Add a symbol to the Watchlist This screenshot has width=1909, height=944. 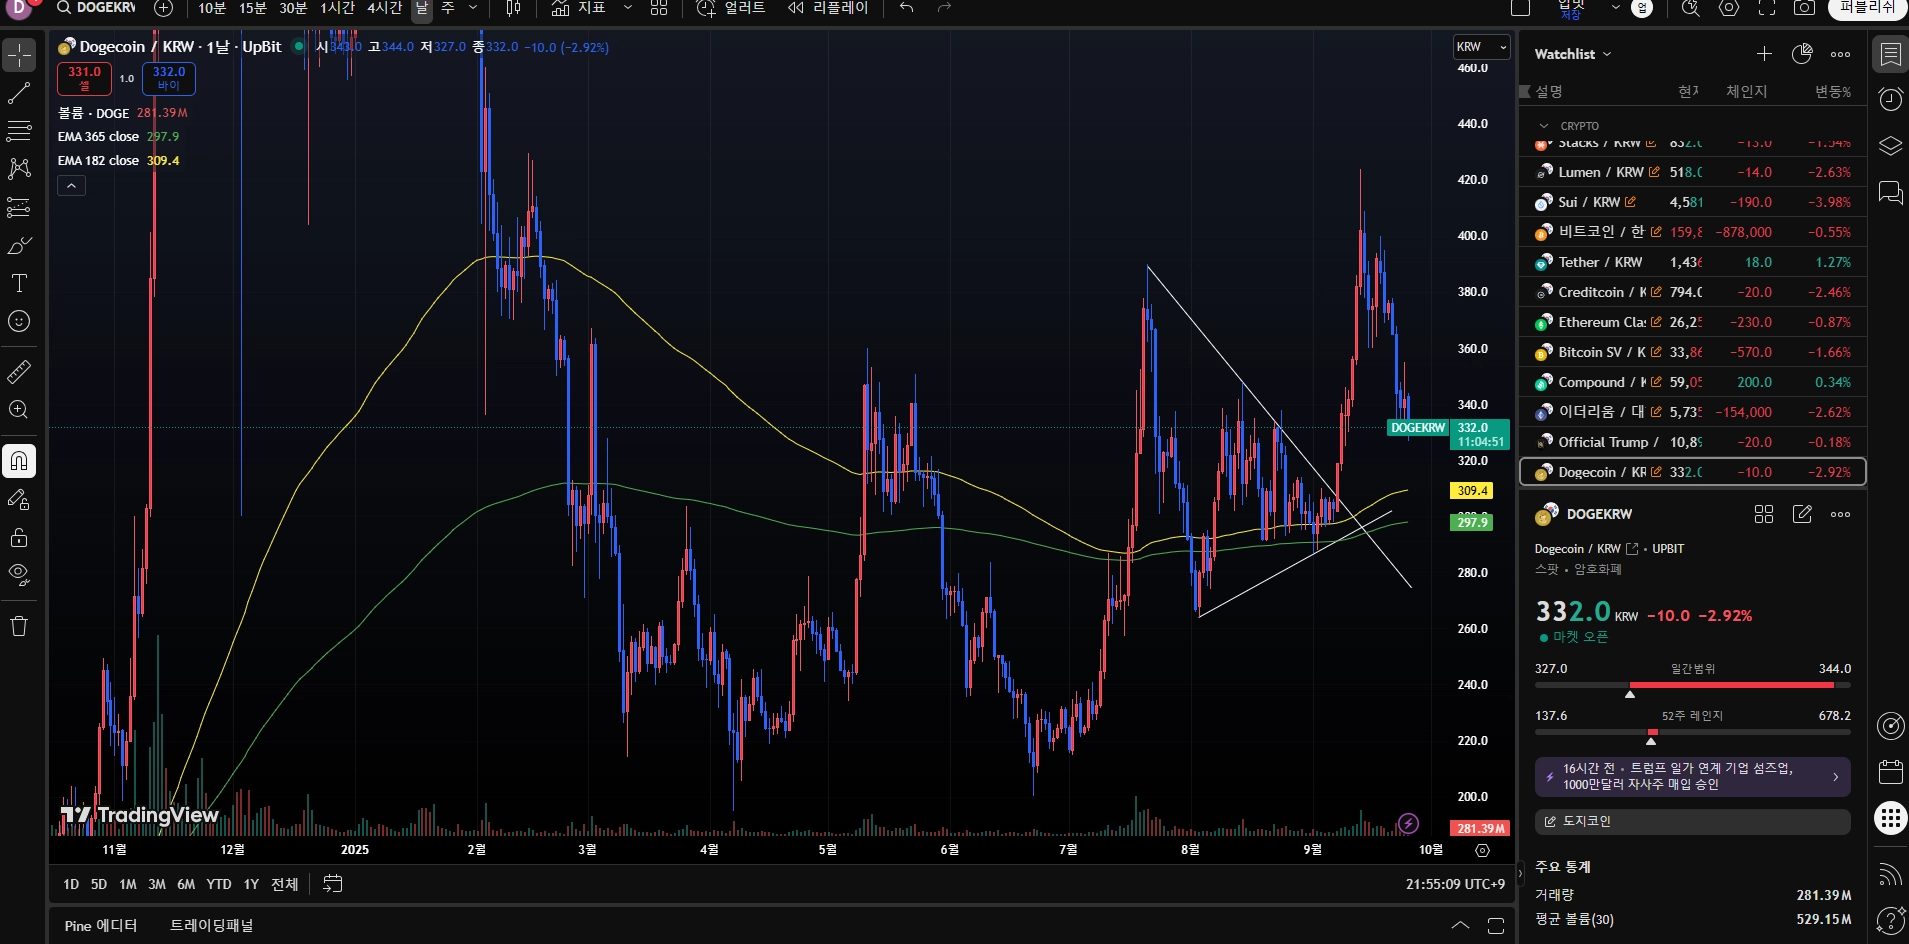(1764, 54)
